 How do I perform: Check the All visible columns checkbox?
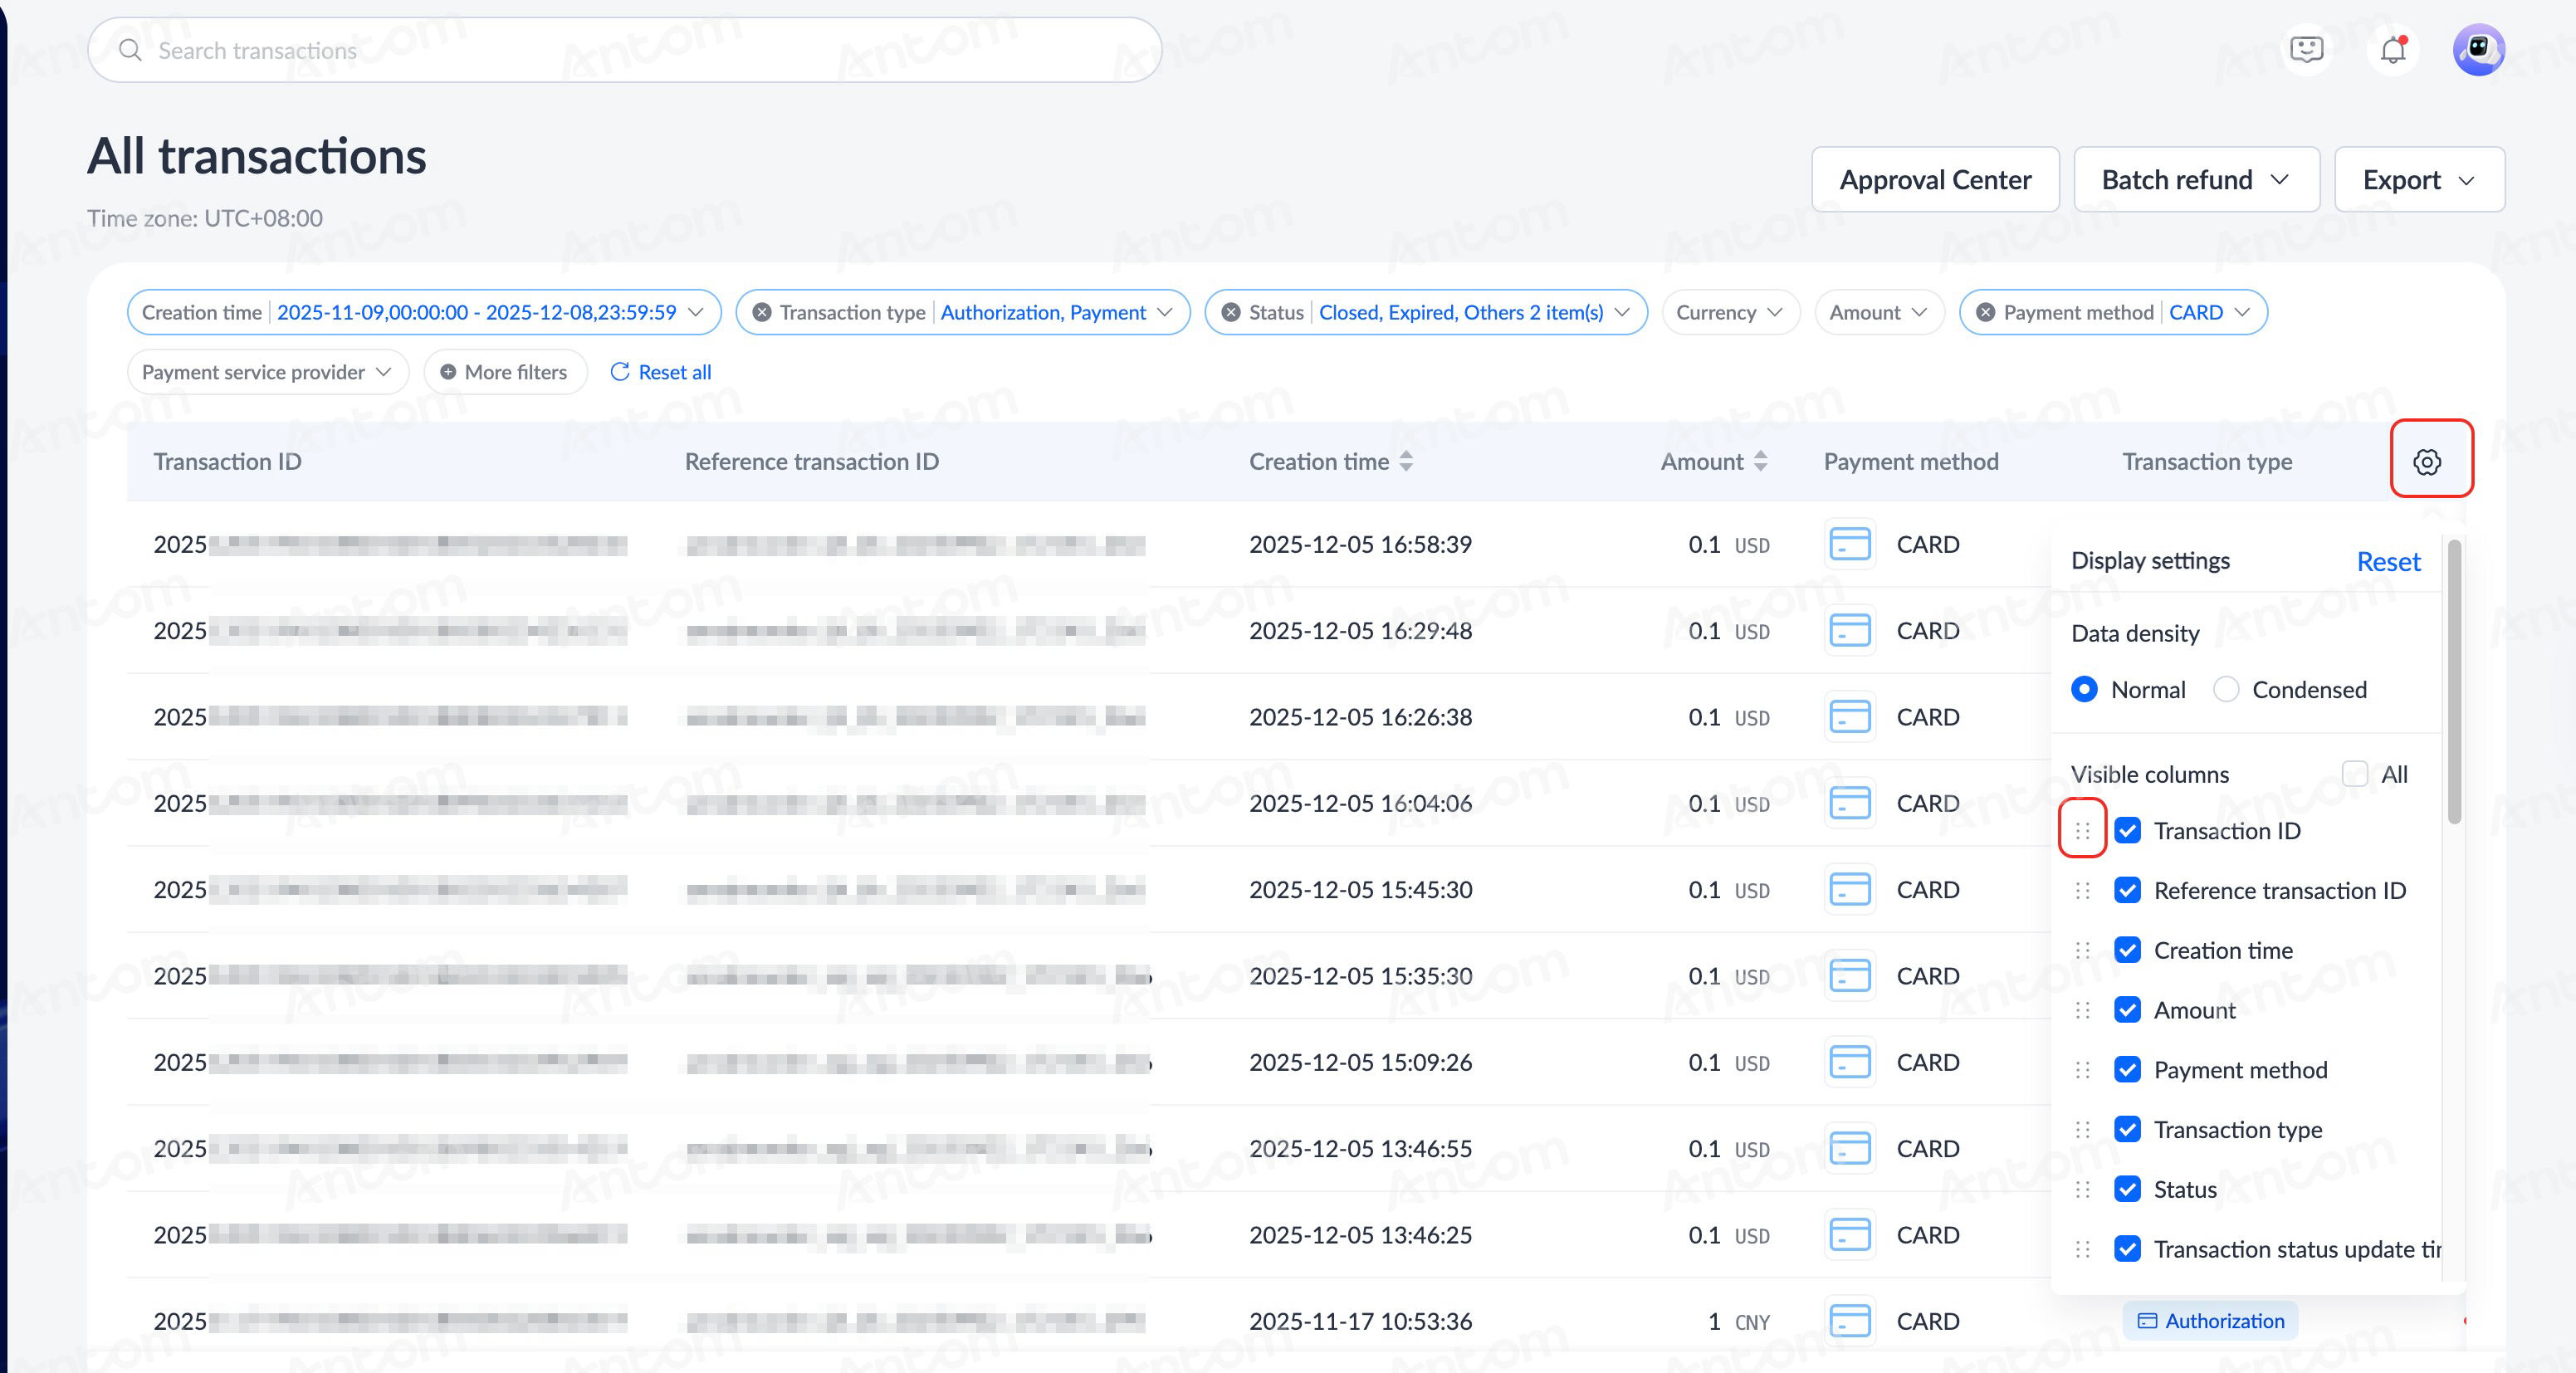coord(2355,773)
